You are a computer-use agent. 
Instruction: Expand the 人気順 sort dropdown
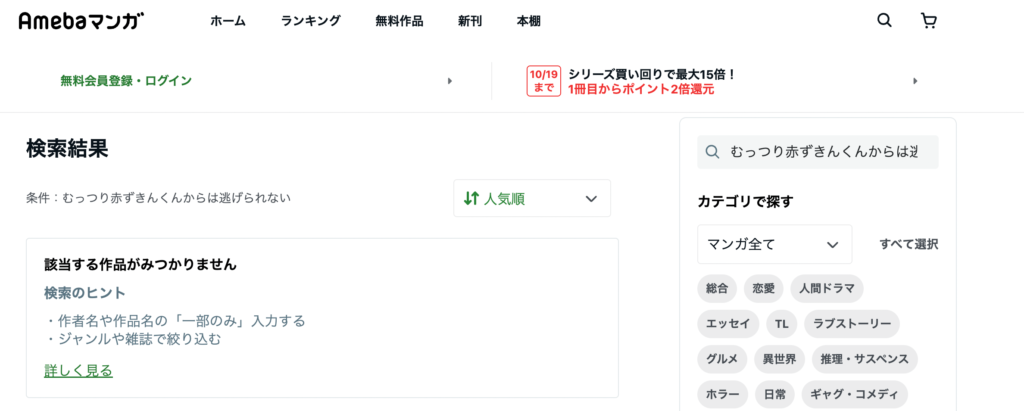[532, 199]
